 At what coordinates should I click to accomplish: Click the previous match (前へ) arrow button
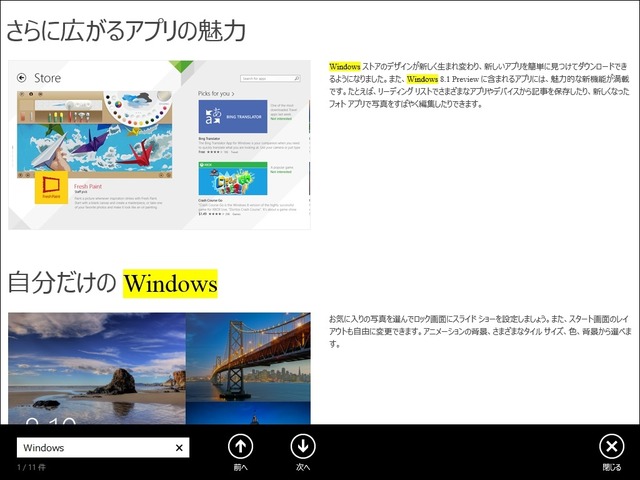(x=240, y=446)
